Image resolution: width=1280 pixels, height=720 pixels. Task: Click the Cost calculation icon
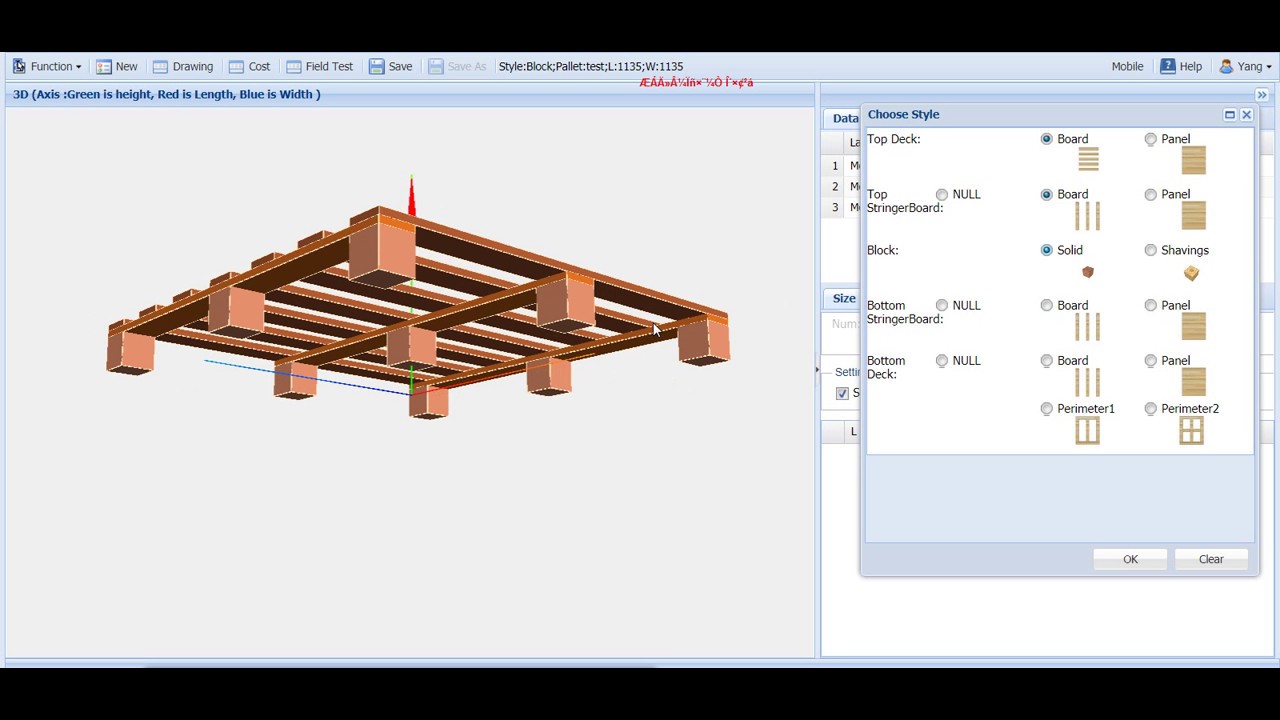tap(236, 67)
